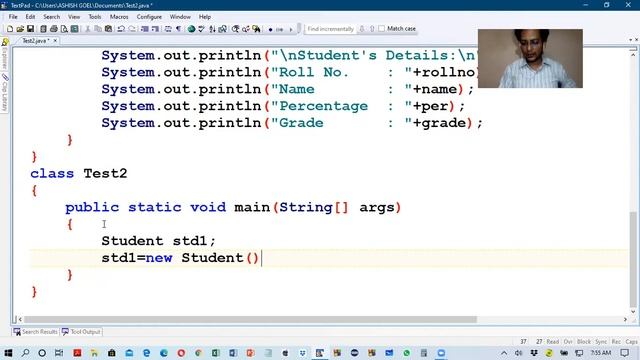Viewport: 640px width, 360px height.
Task: Open the Help menu
Action: [205, 17]
